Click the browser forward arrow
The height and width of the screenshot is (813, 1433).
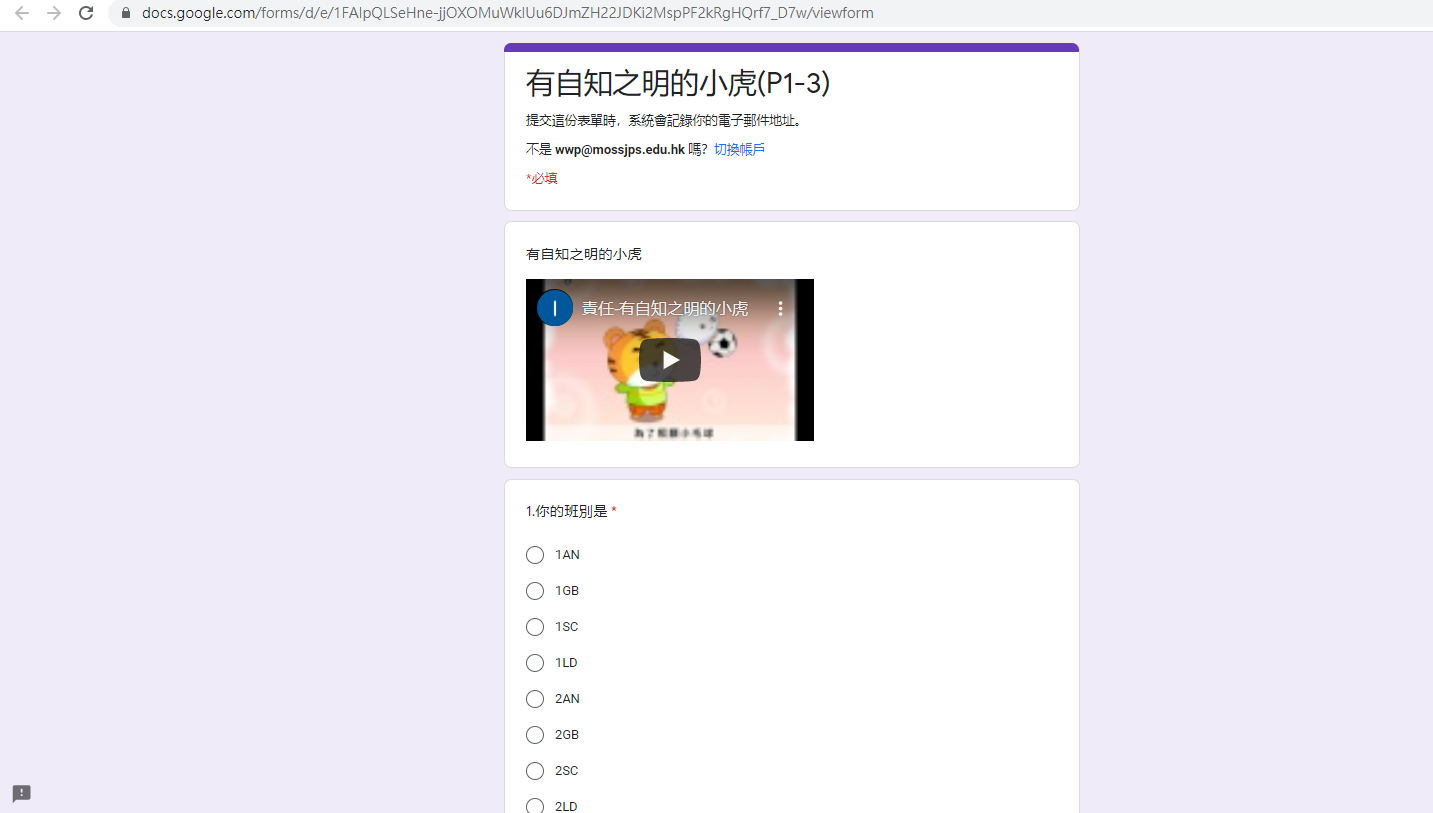click(x=54, y=13)
